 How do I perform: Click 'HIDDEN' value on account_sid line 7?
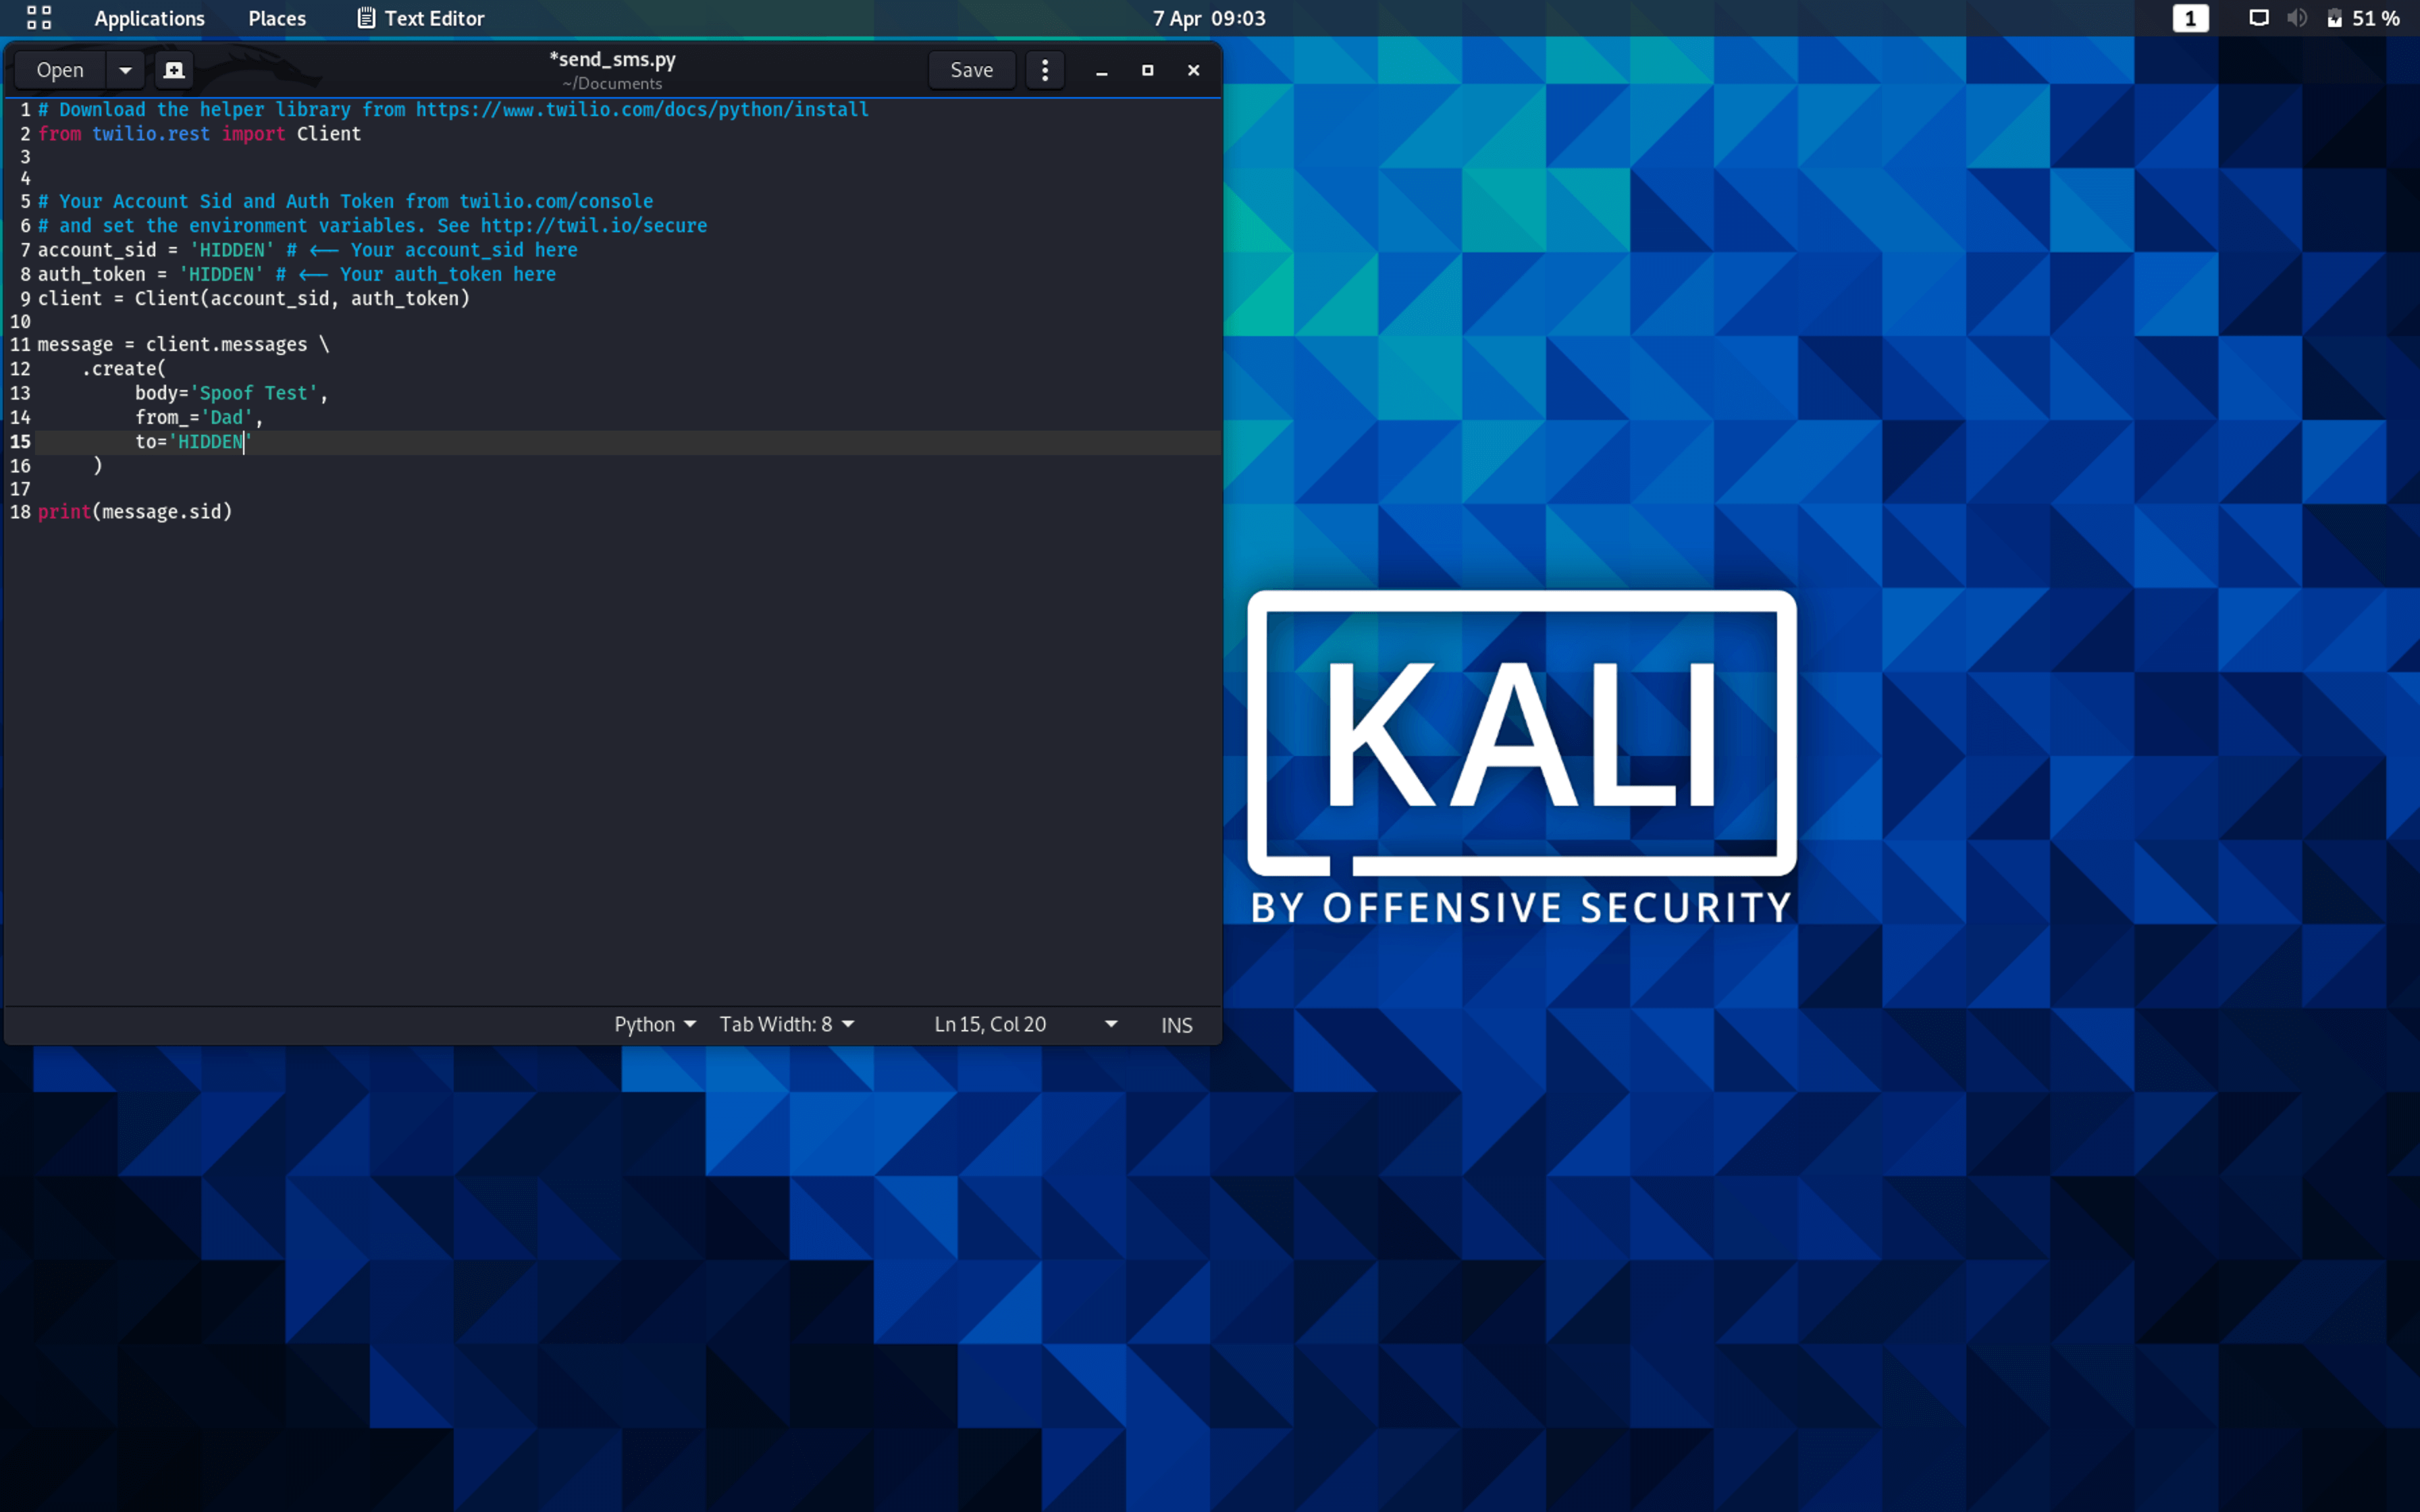(x=232, y=250)
